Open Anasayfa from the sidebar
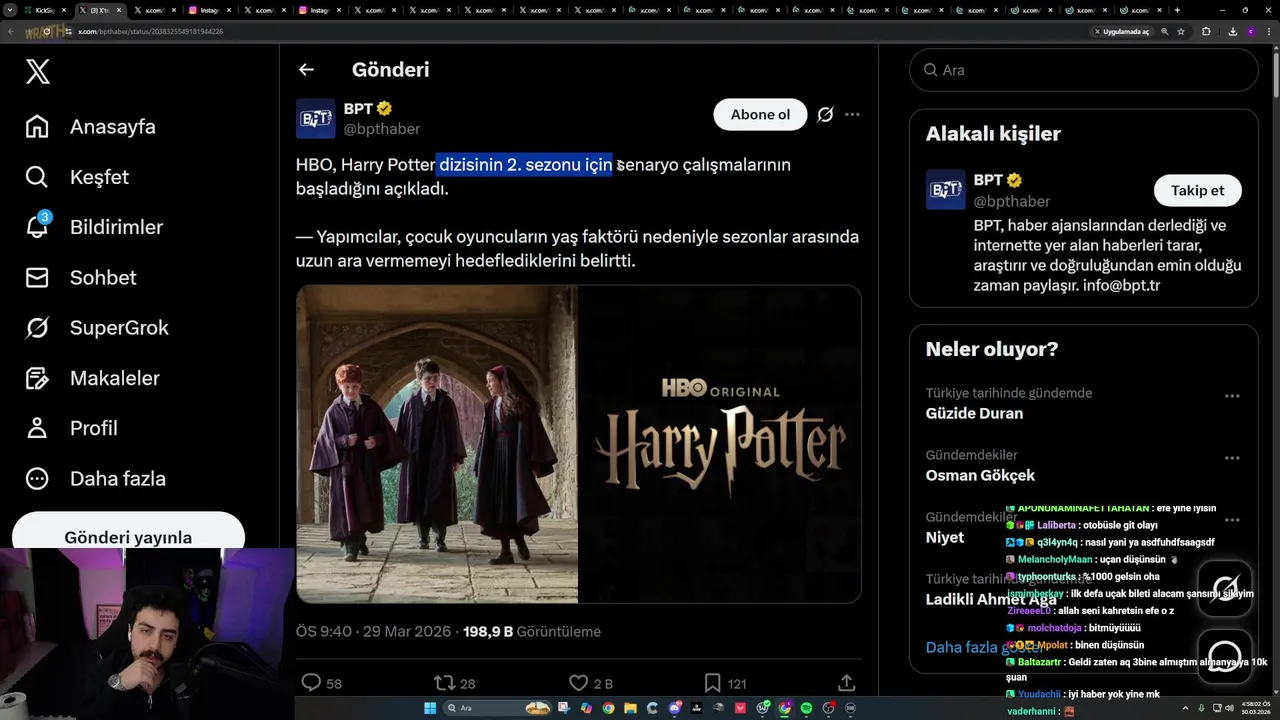1280x720 pixels. tap(91, 127)
